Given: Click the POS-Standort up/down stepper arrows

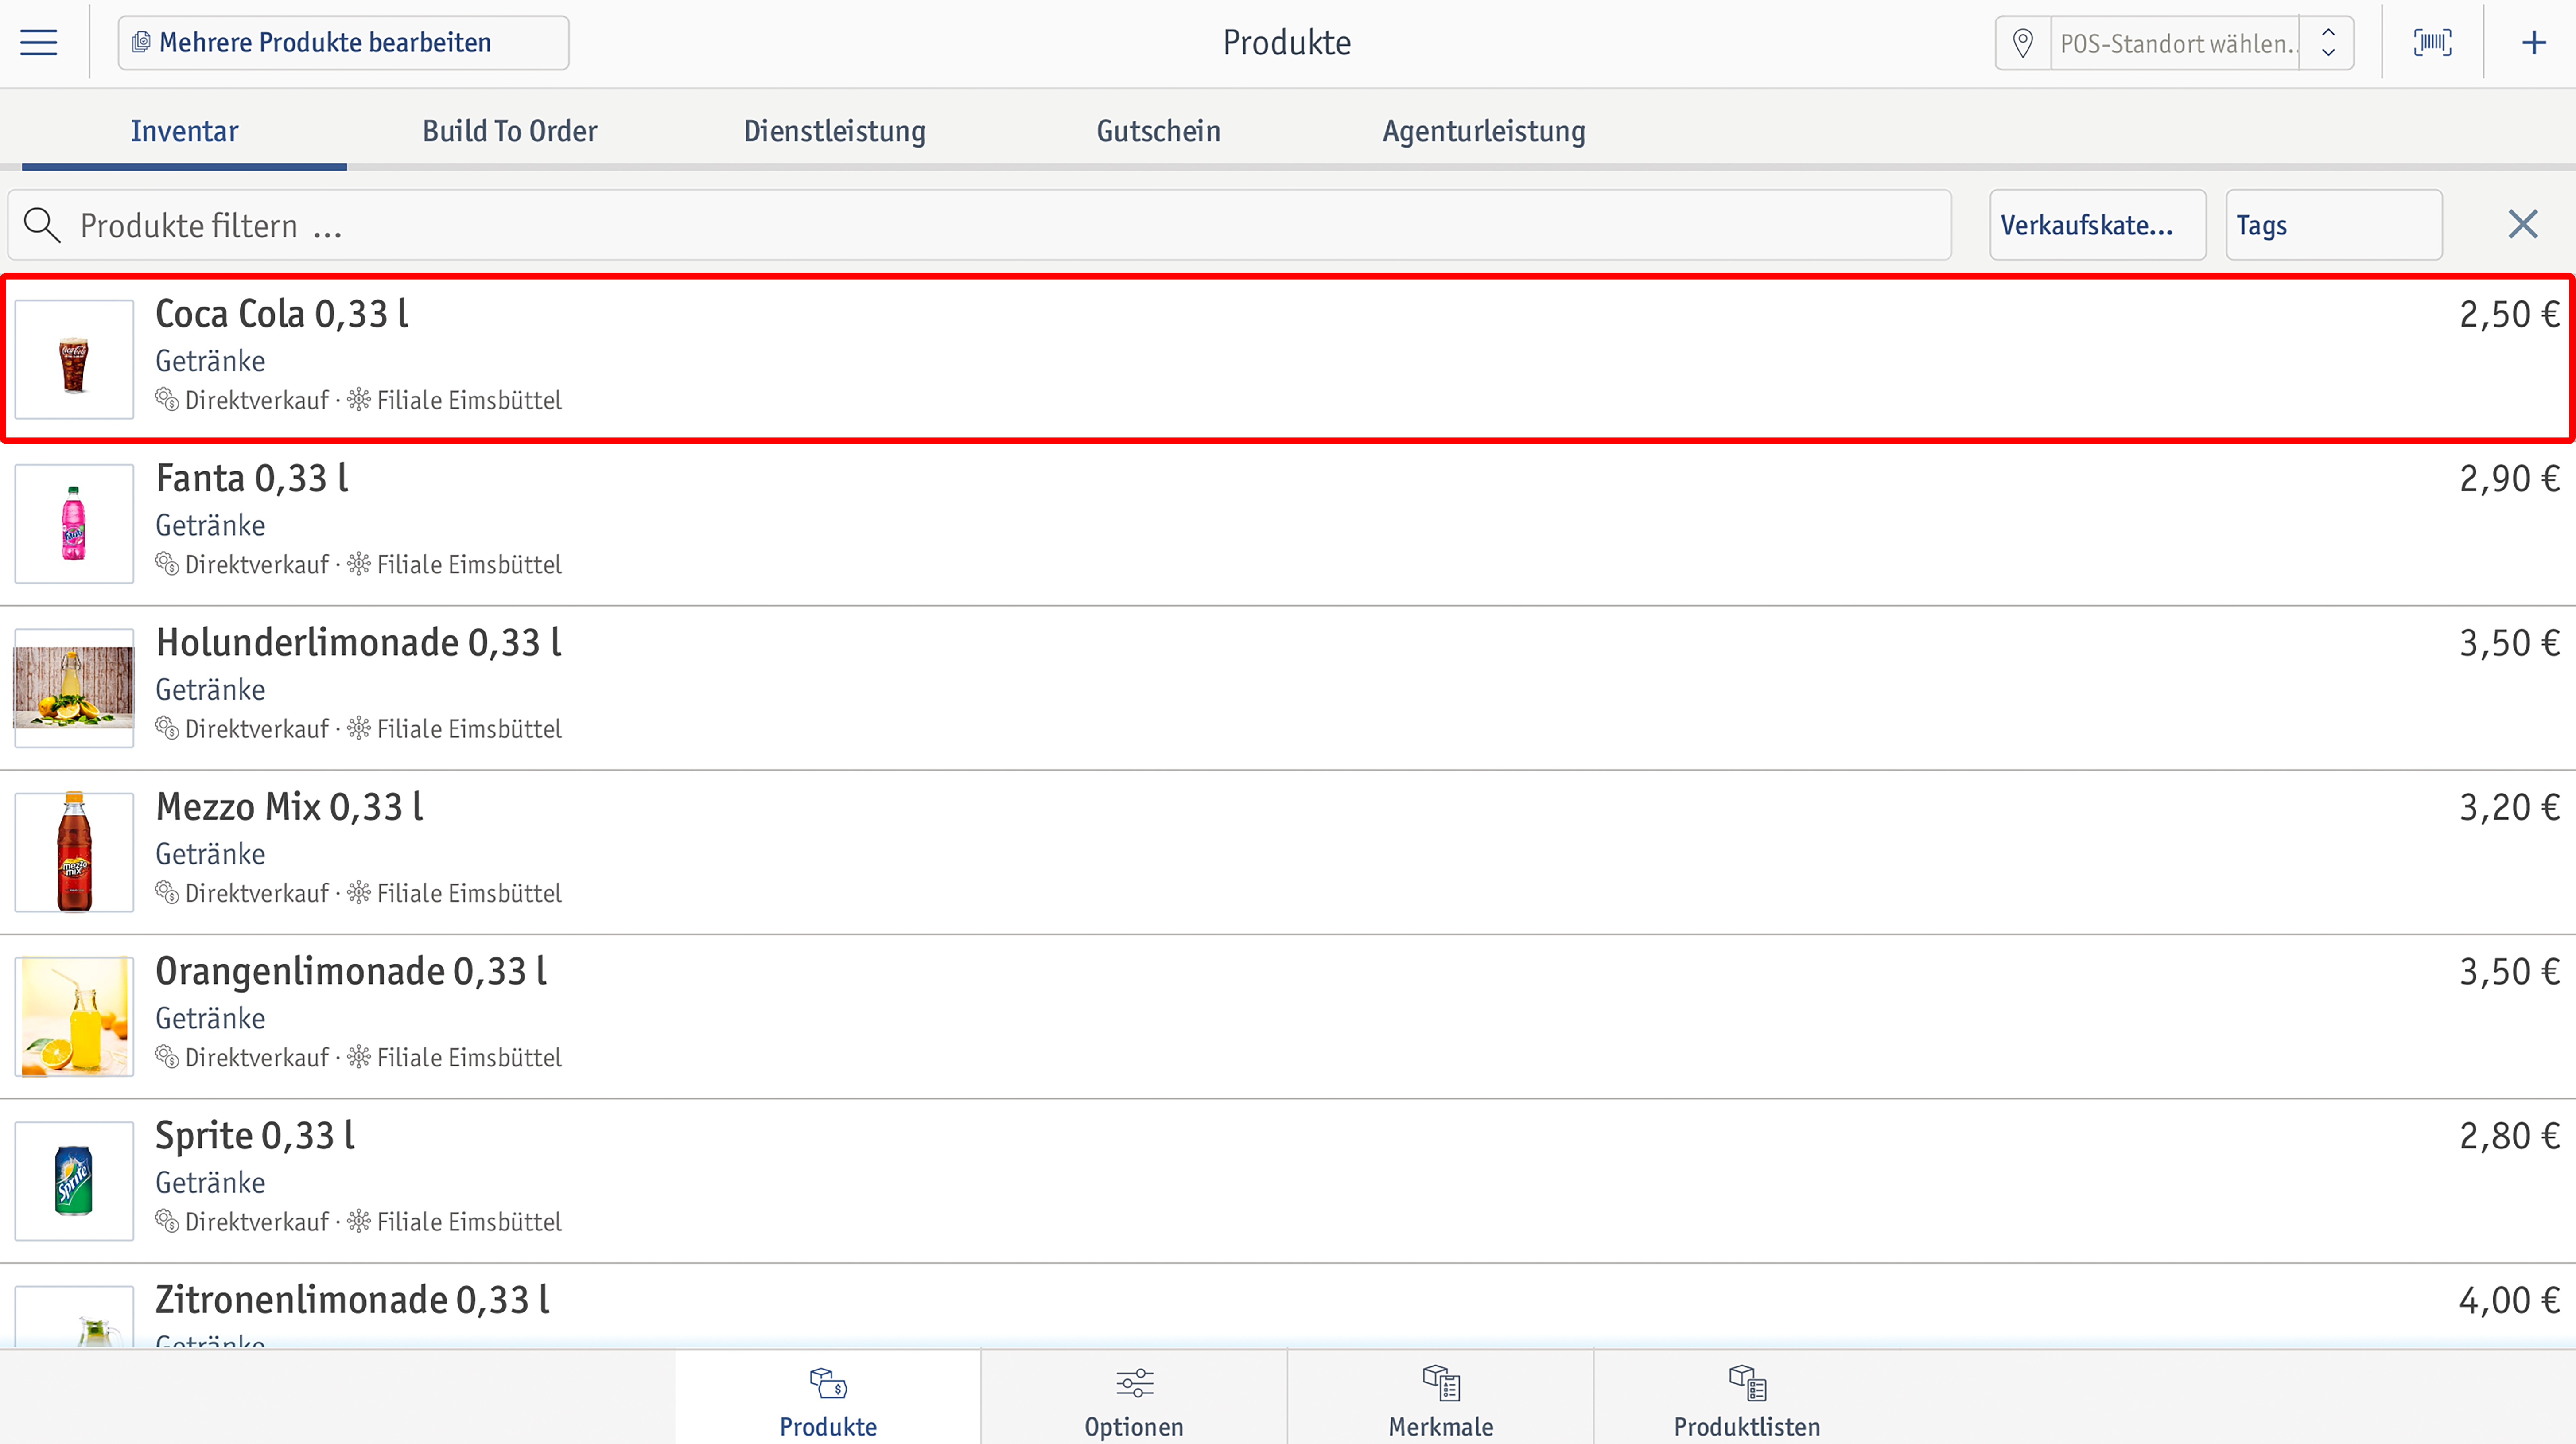Looking at the screenshot, I should [2328, 43].
